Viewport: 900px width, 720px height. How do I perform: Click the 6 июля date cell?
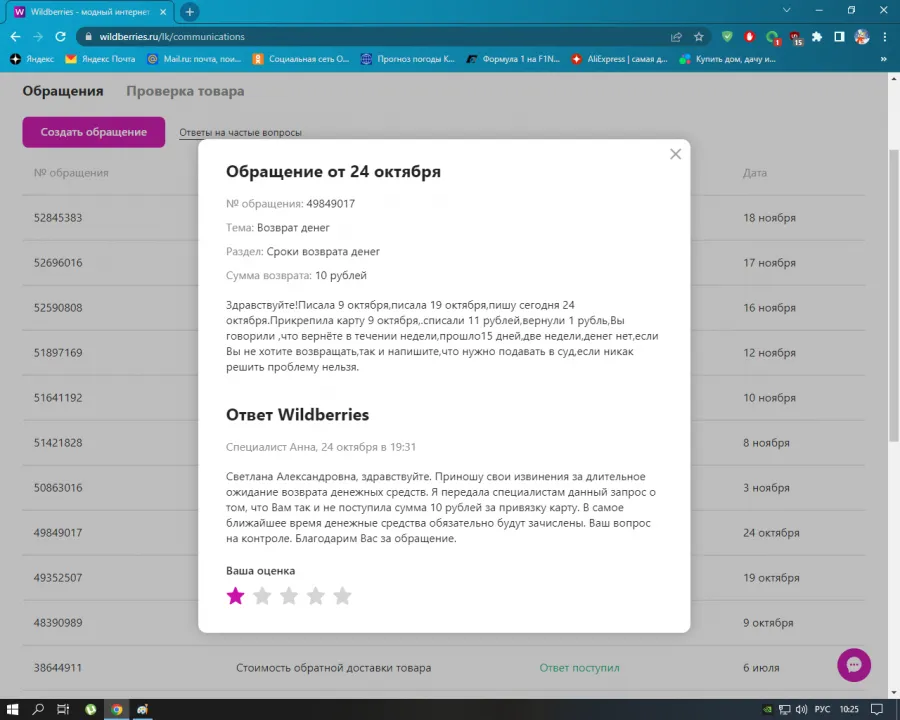(761, 668)
